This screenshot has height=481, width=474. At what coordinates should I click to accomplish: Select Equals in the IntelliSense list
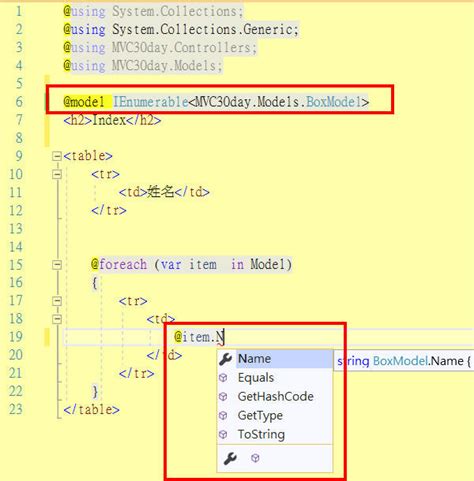256,378
